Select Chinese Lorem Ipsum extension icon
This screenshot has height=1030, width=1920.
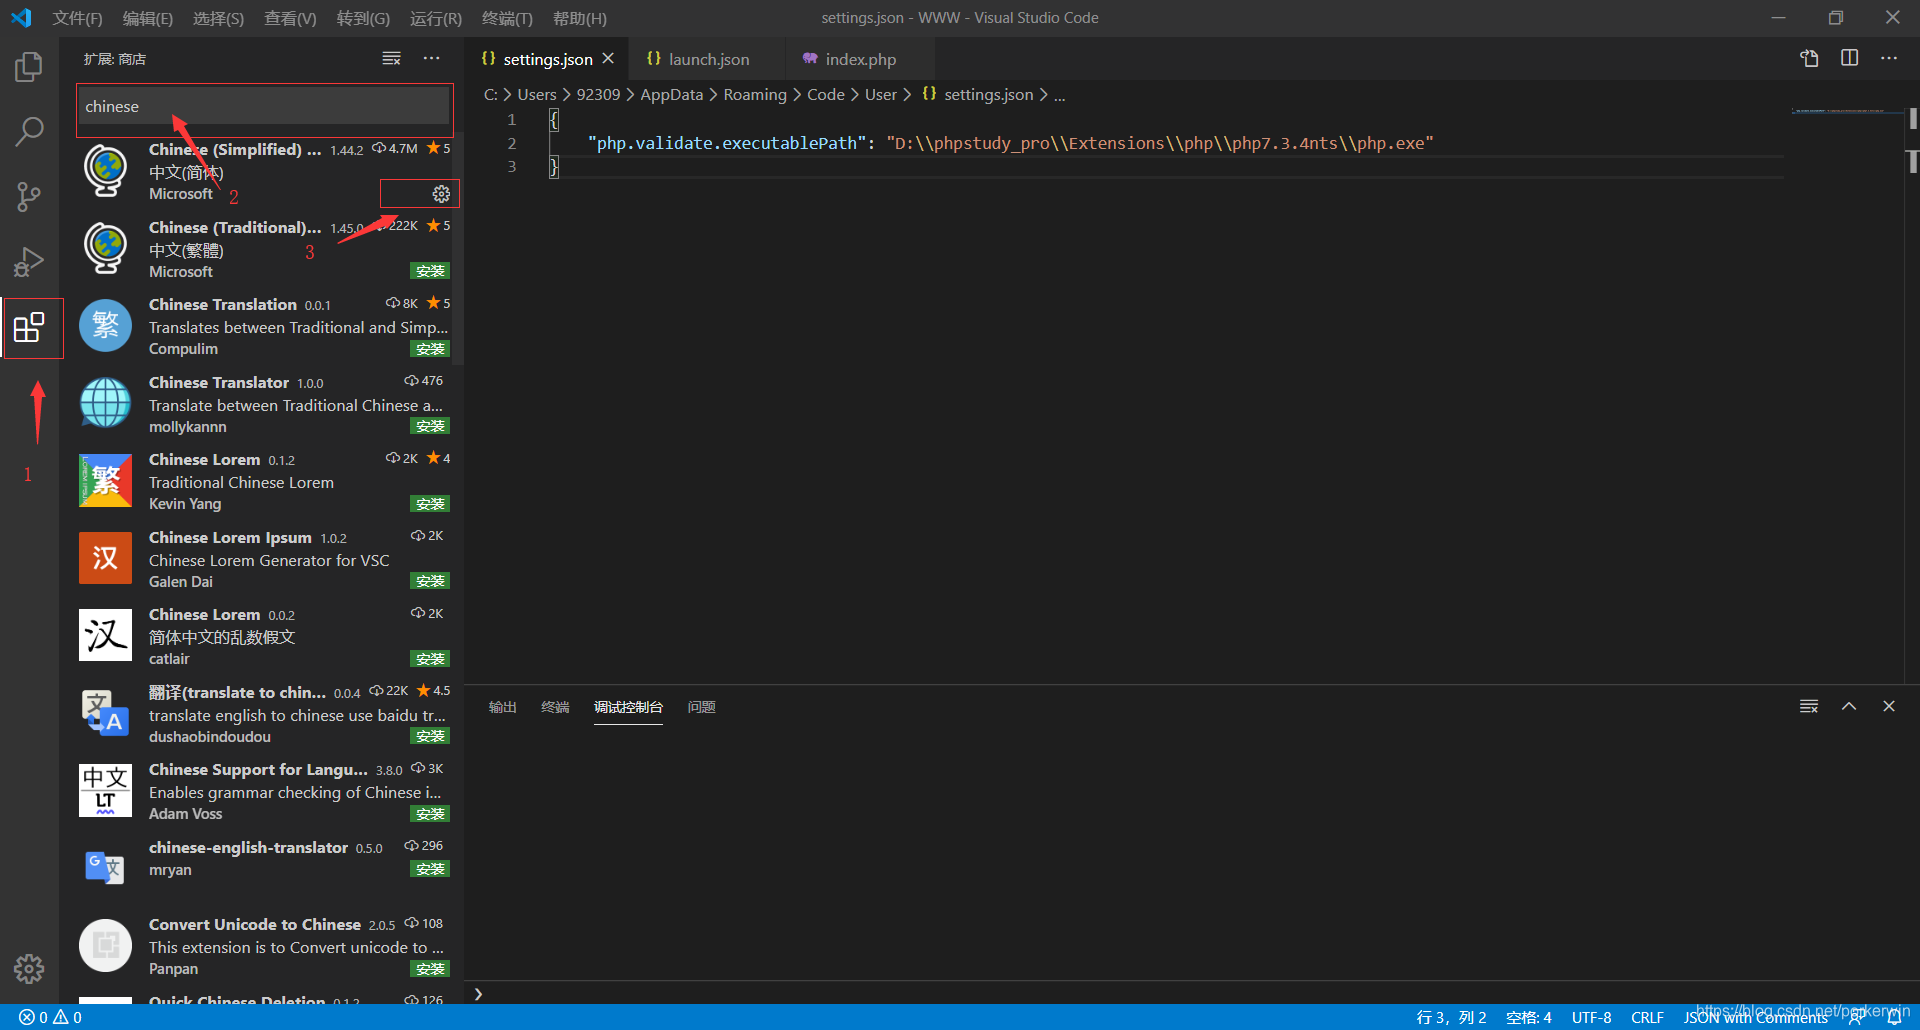coord(105,558)
